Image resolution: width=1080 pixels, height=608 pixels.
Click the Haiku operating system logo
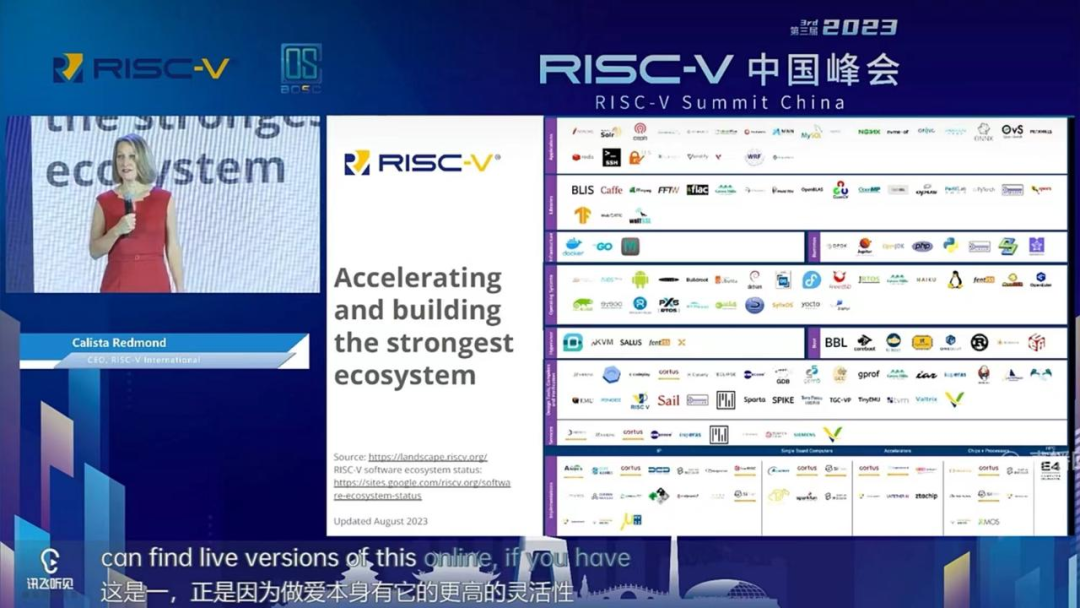(x=926, y=280)
